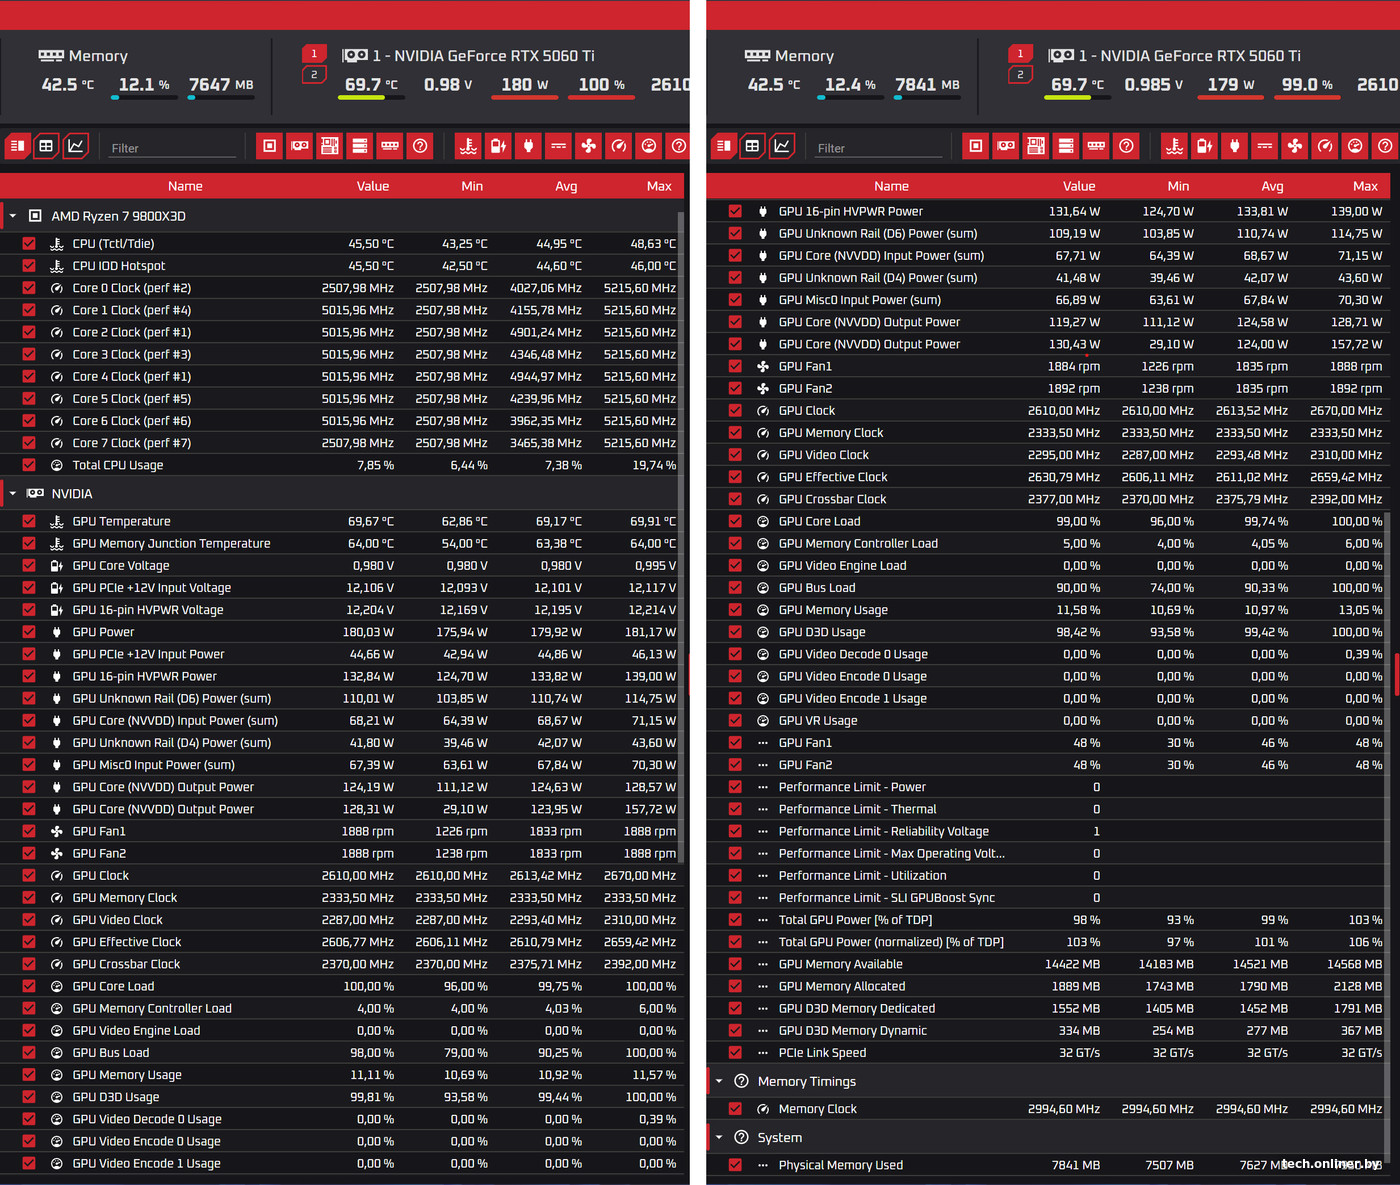The image size is (1400, 1185).
Task: Filter storage drive sensors in left panel toolbar
Action: 360,146
